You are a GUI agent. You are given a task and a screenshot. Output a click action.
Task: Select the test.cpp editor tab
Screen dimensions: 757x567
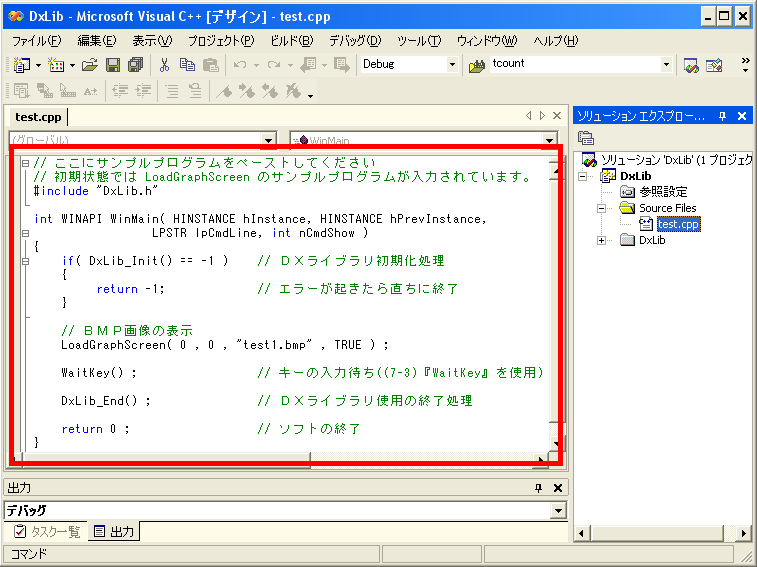pyautogui.click(x=38, y=117)
